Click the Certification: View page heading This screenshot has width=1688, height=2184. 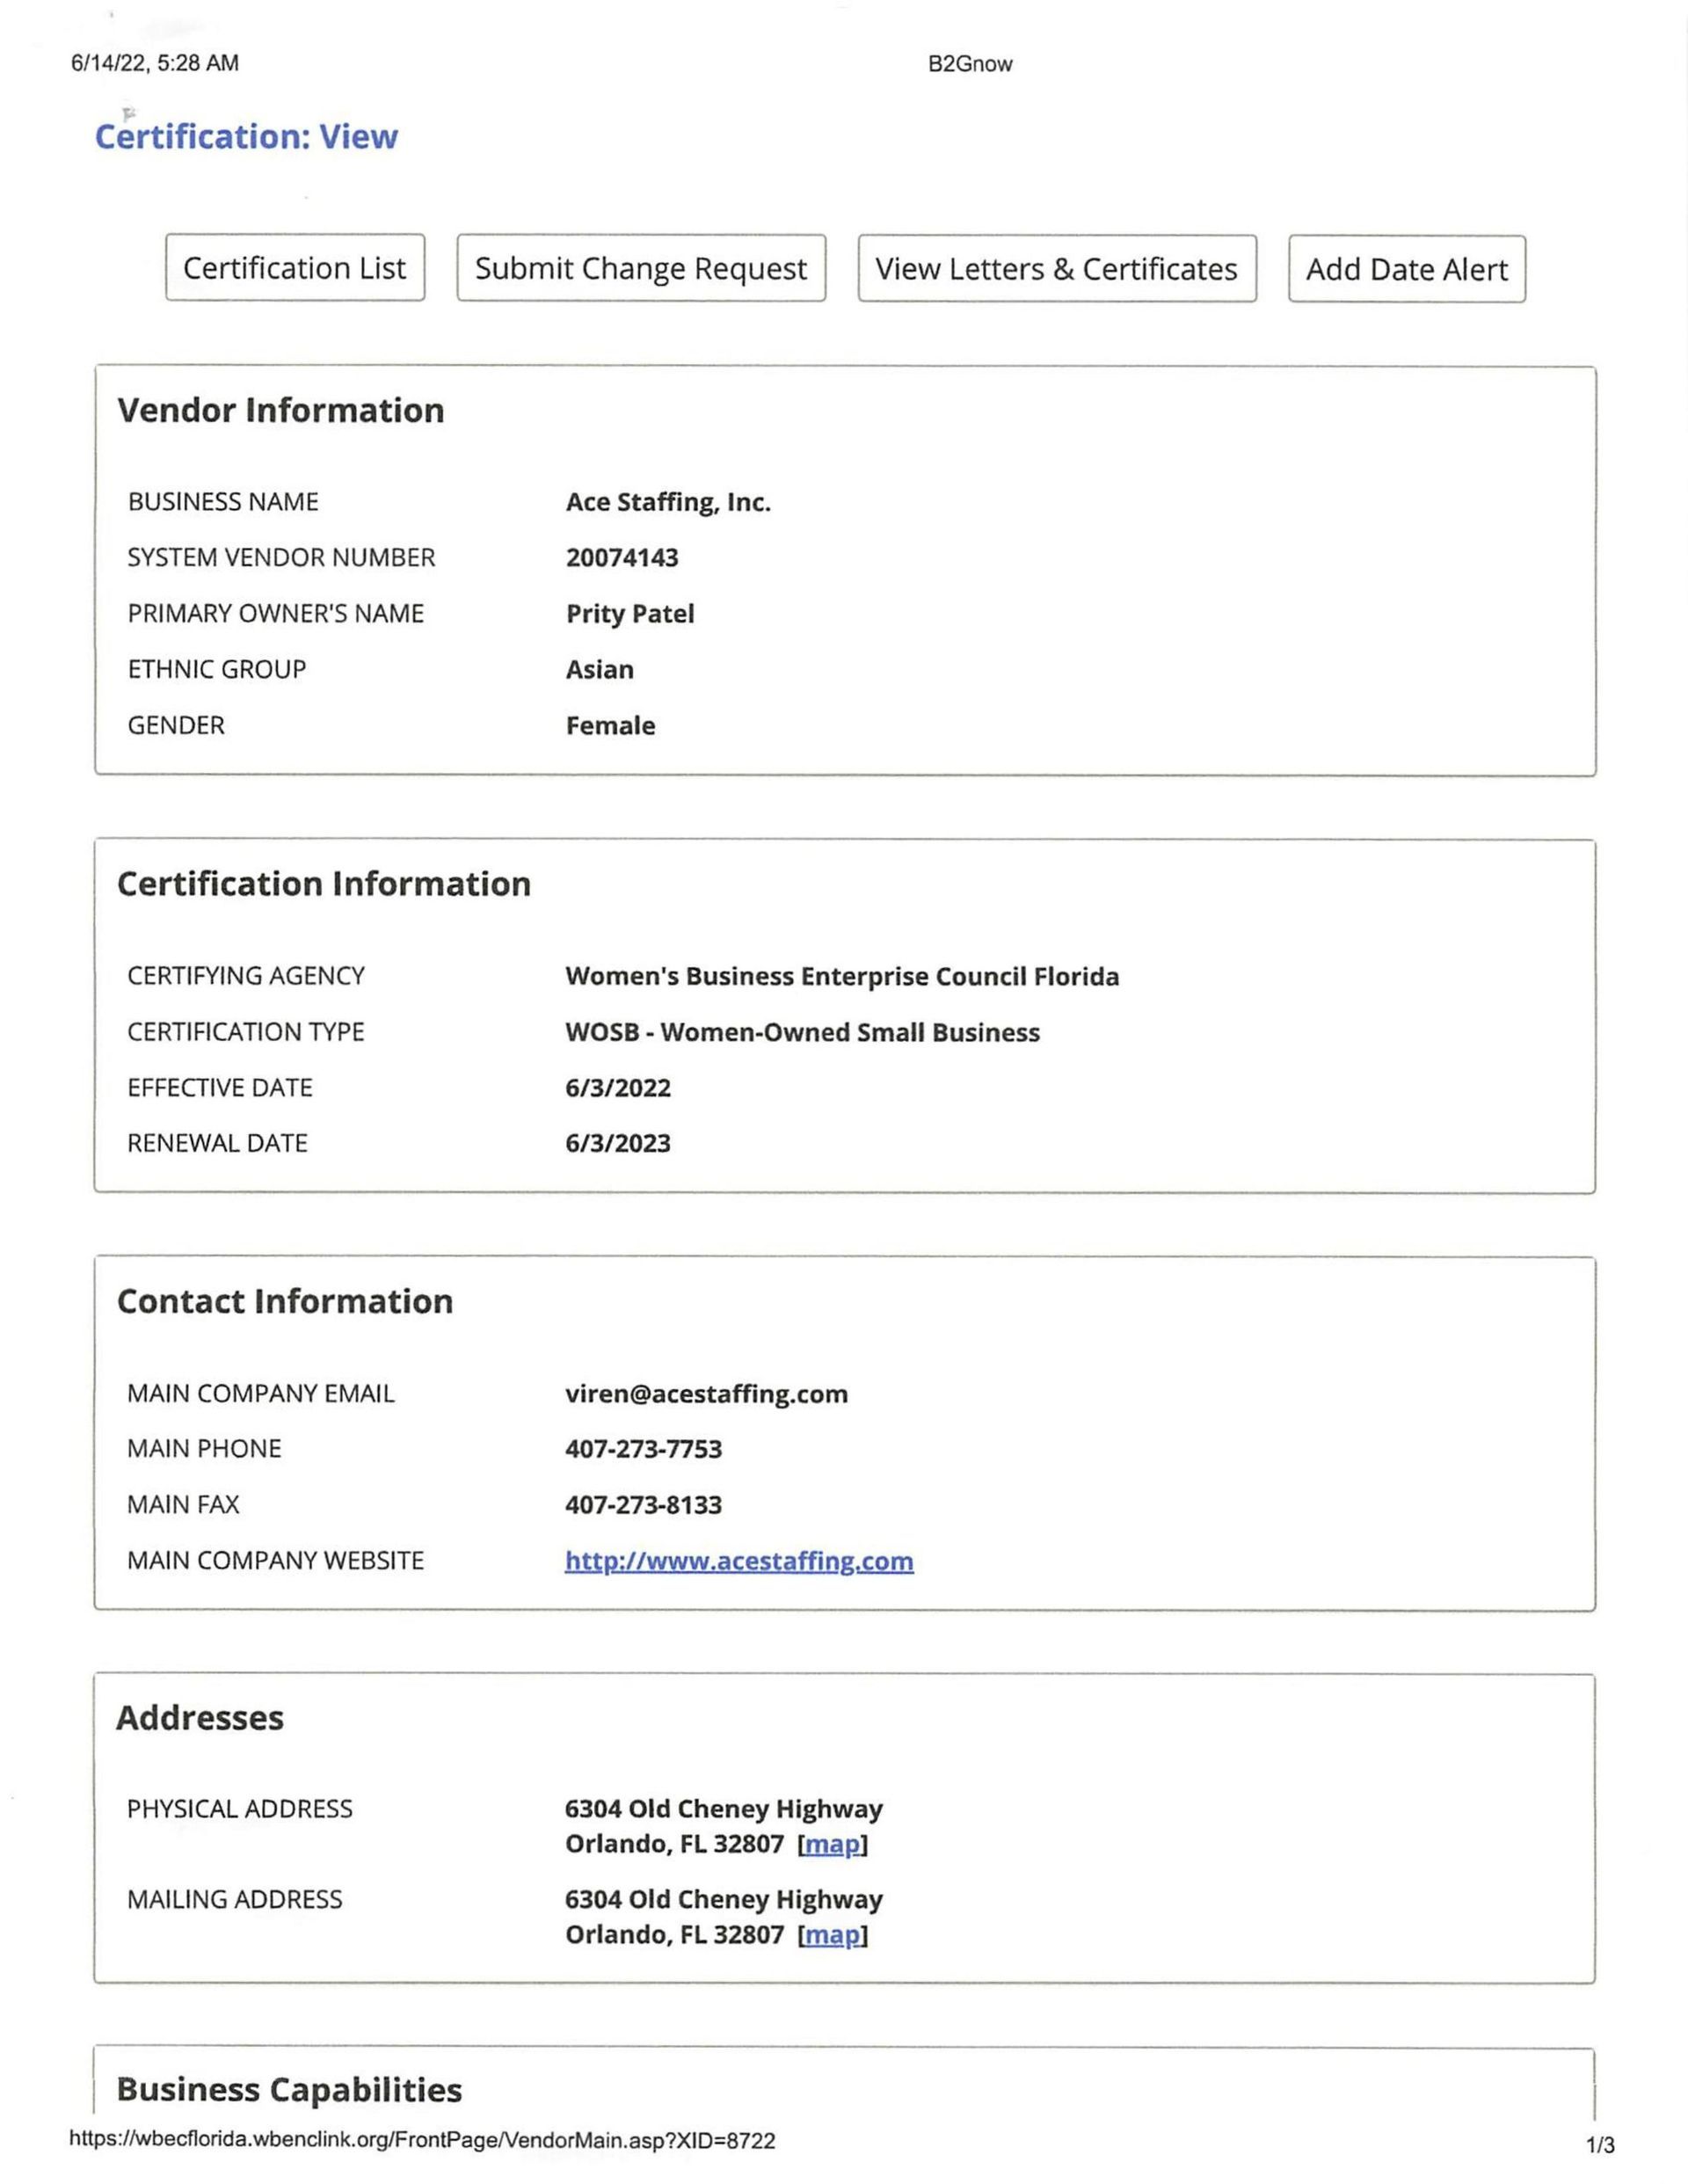[246, 137]
